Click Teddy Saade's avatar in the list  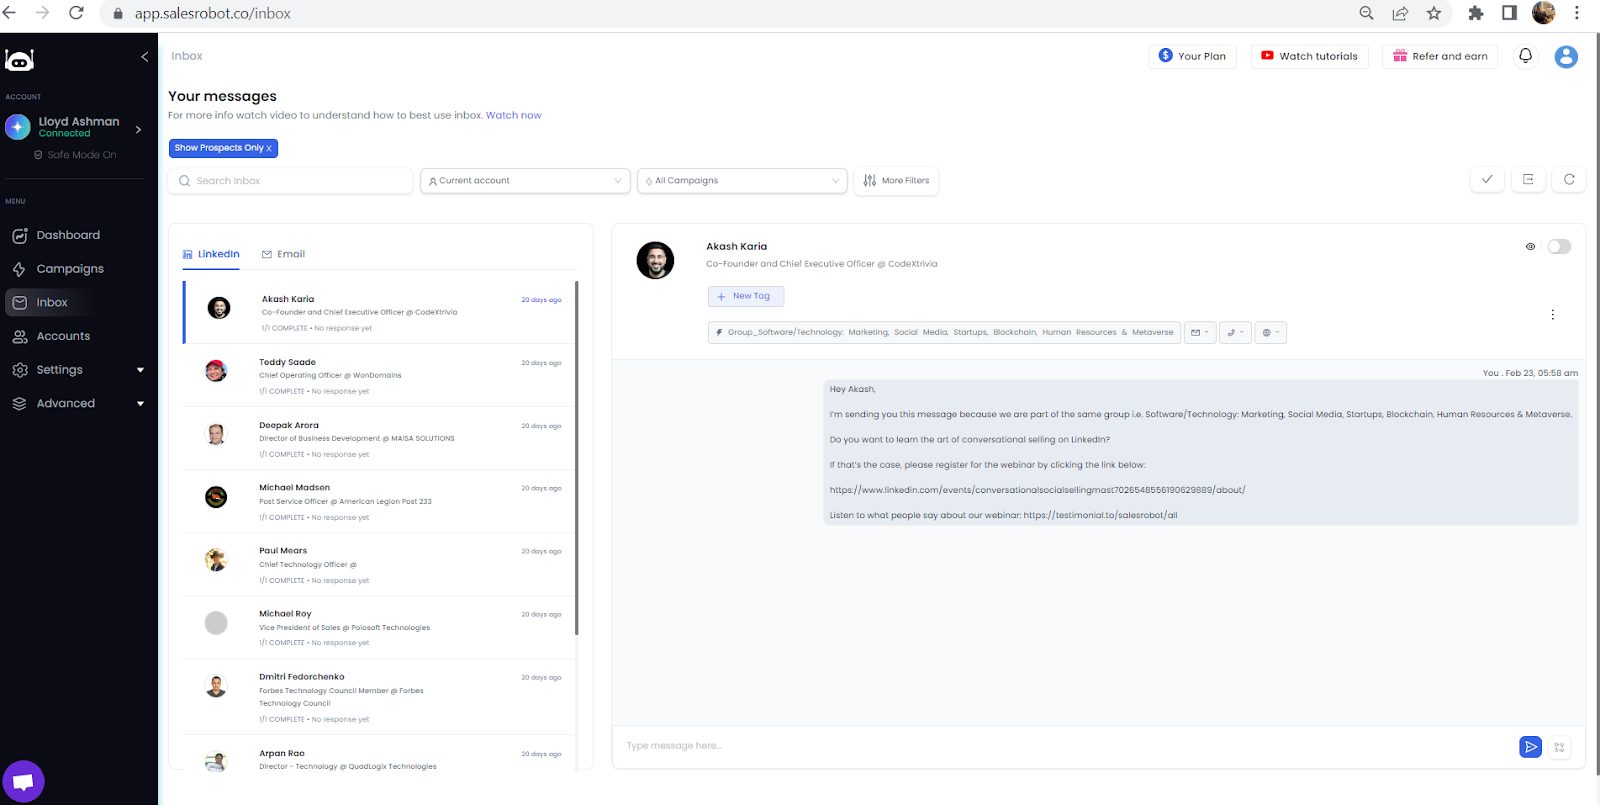coord(216,371)
